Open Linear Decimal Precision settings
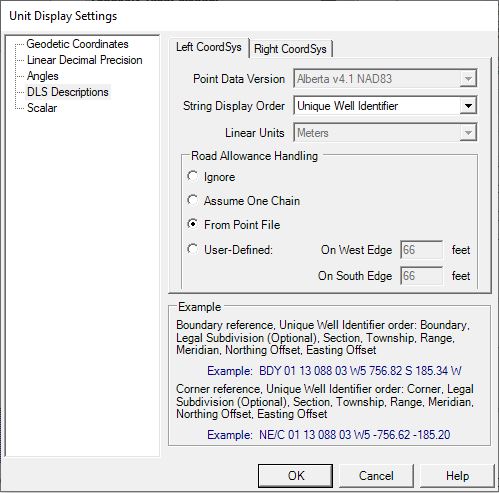 tap(85, 60)
